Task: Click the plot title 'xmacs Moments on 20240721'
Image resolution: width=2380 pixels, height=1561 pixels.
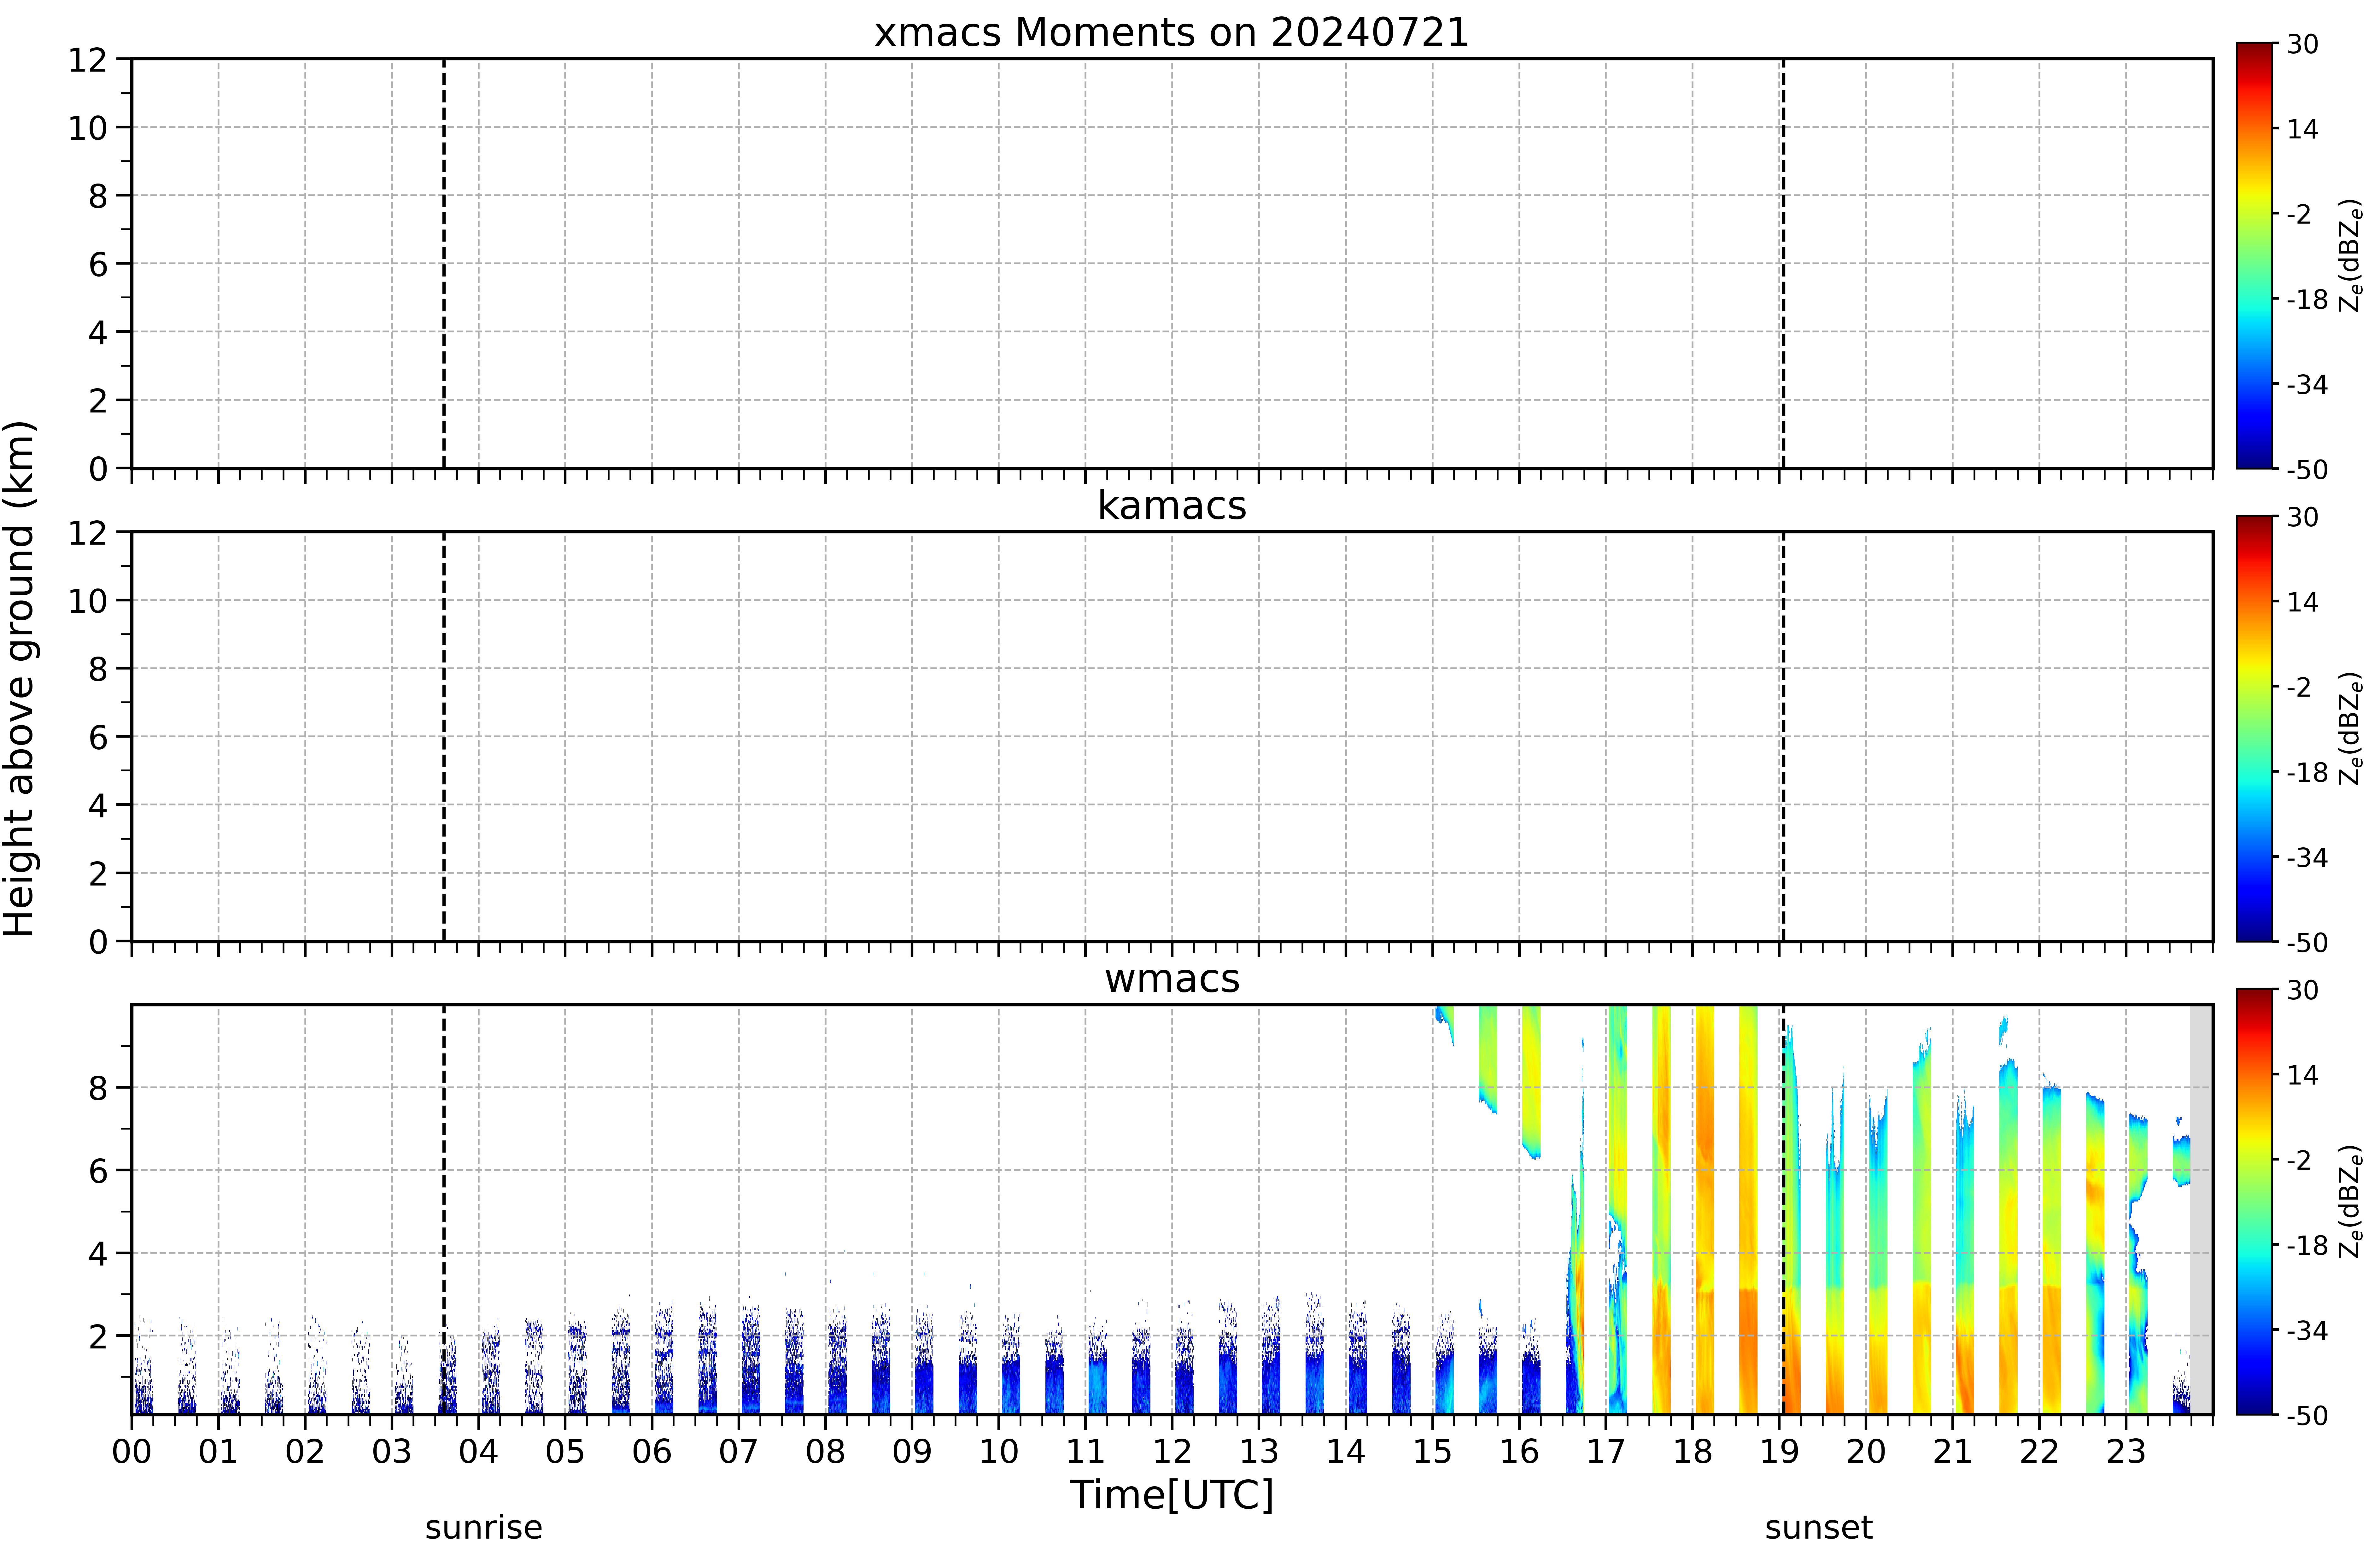Action: [x=1171, y=32]
